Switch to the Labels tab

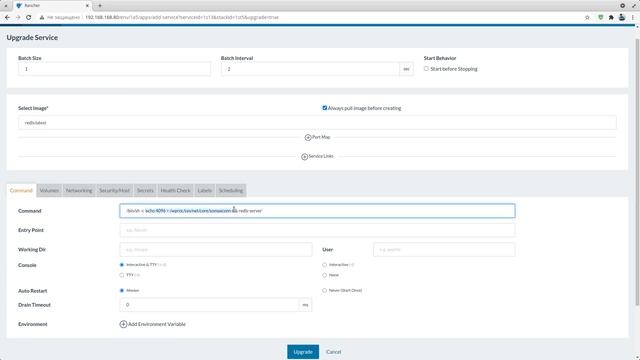204,191
